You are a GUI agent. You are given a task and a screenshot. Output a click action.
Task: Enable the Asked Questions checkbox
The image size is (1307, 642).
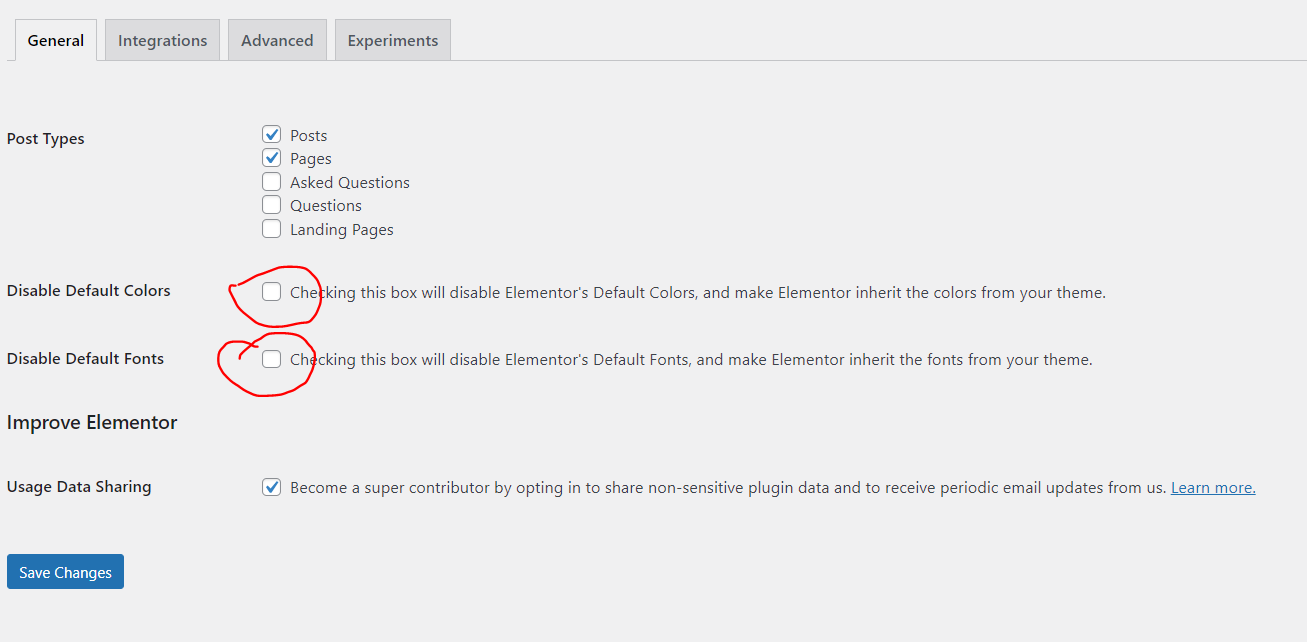[x=271, y=181]
